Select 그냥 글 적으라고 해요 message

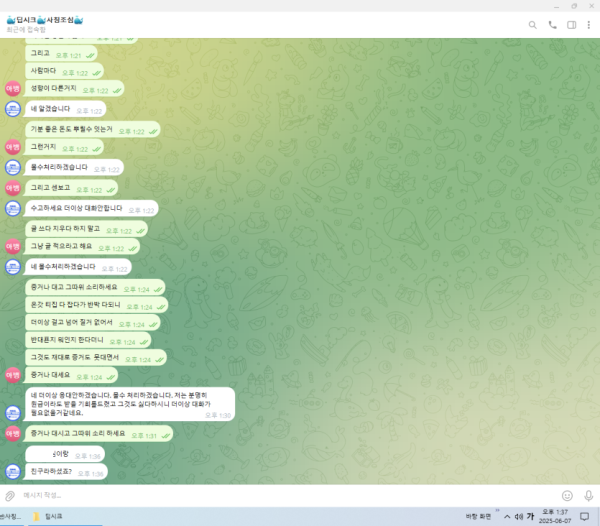point(82,246)
